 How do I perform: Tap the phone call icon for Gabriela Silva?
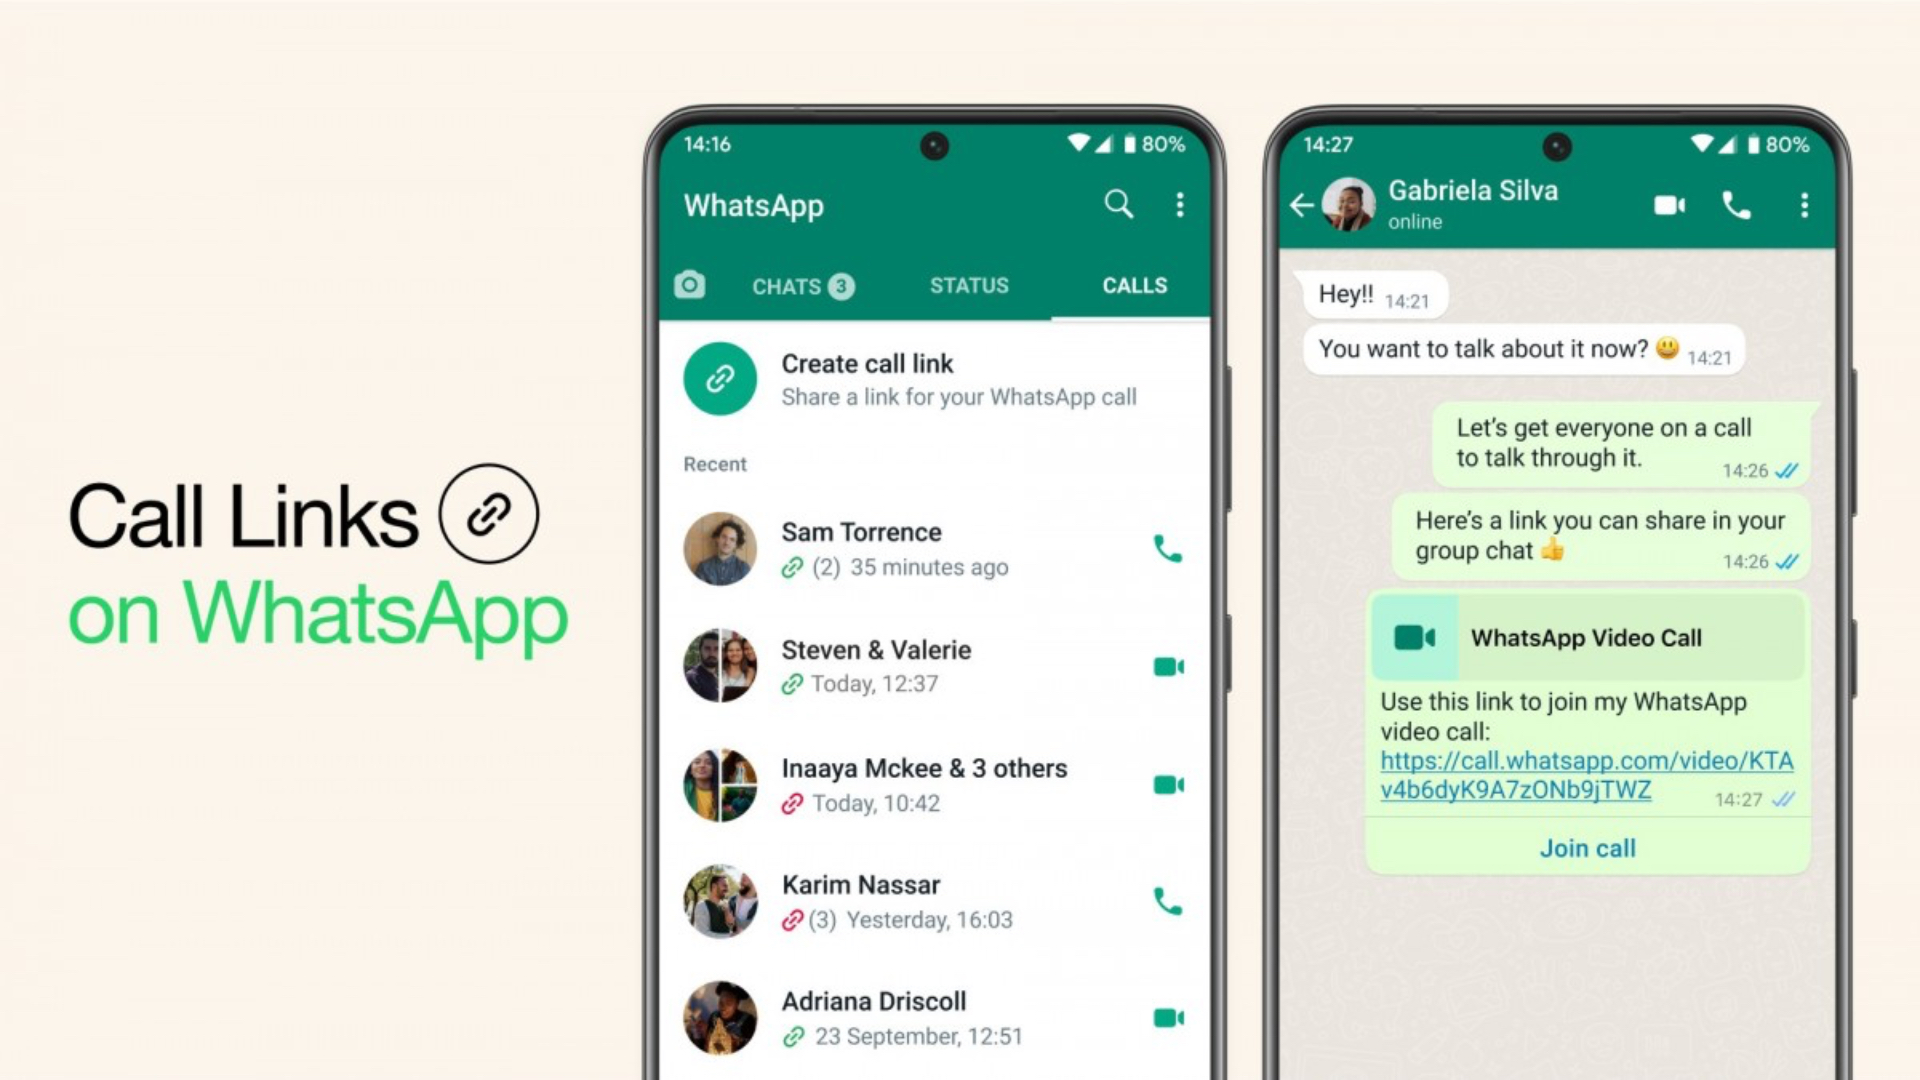(x=1738, y=204)
